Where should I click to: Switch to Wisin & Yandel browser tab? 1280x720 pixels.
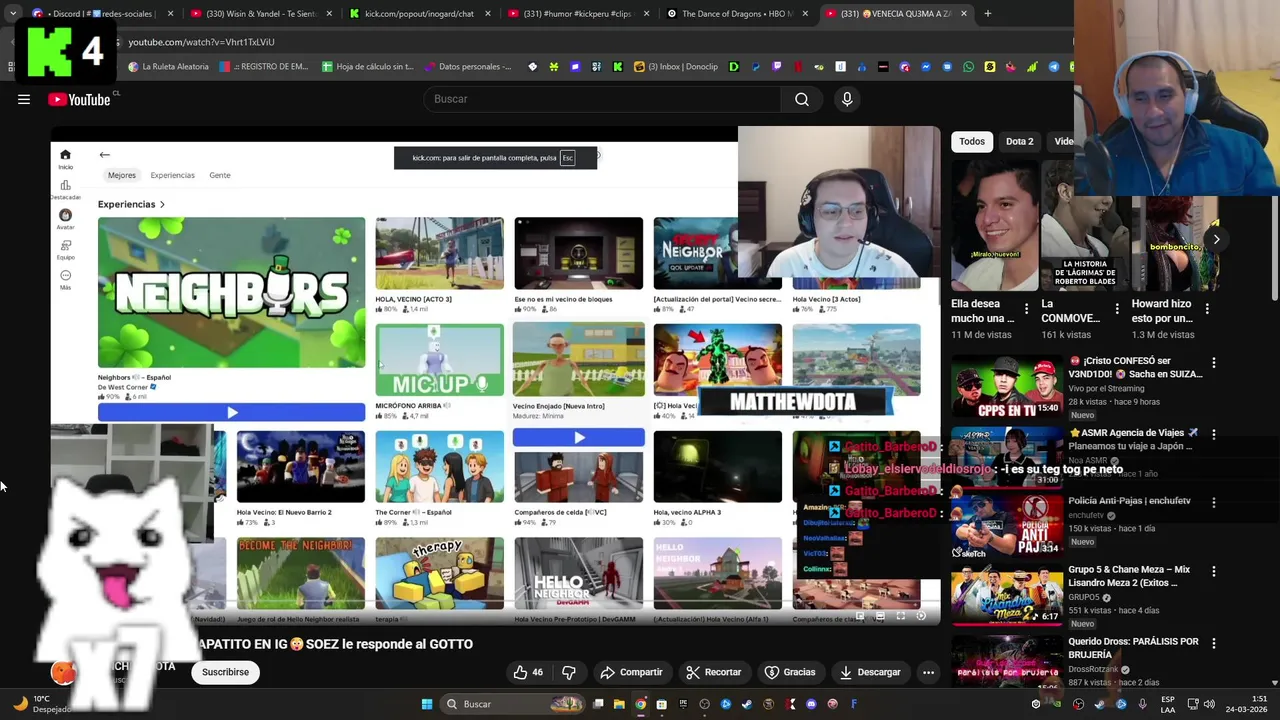pos(260,14)
